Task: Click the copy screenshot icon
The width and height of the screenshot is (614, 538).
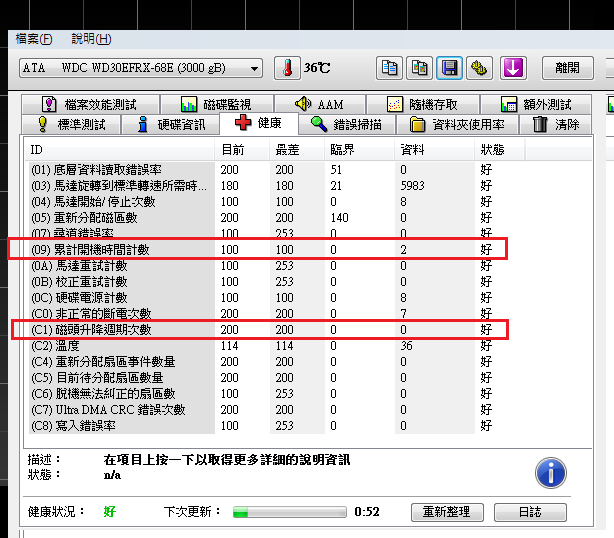Action: [x=419, y=68]
